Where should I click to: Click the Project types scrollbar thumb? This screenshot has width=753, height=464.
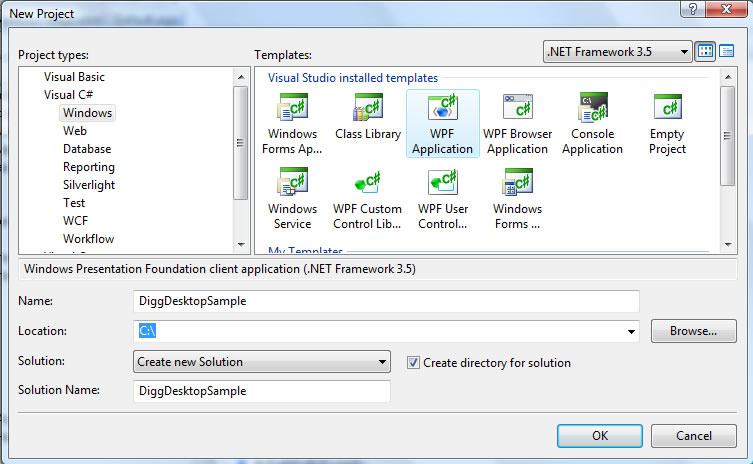point(241,143)
